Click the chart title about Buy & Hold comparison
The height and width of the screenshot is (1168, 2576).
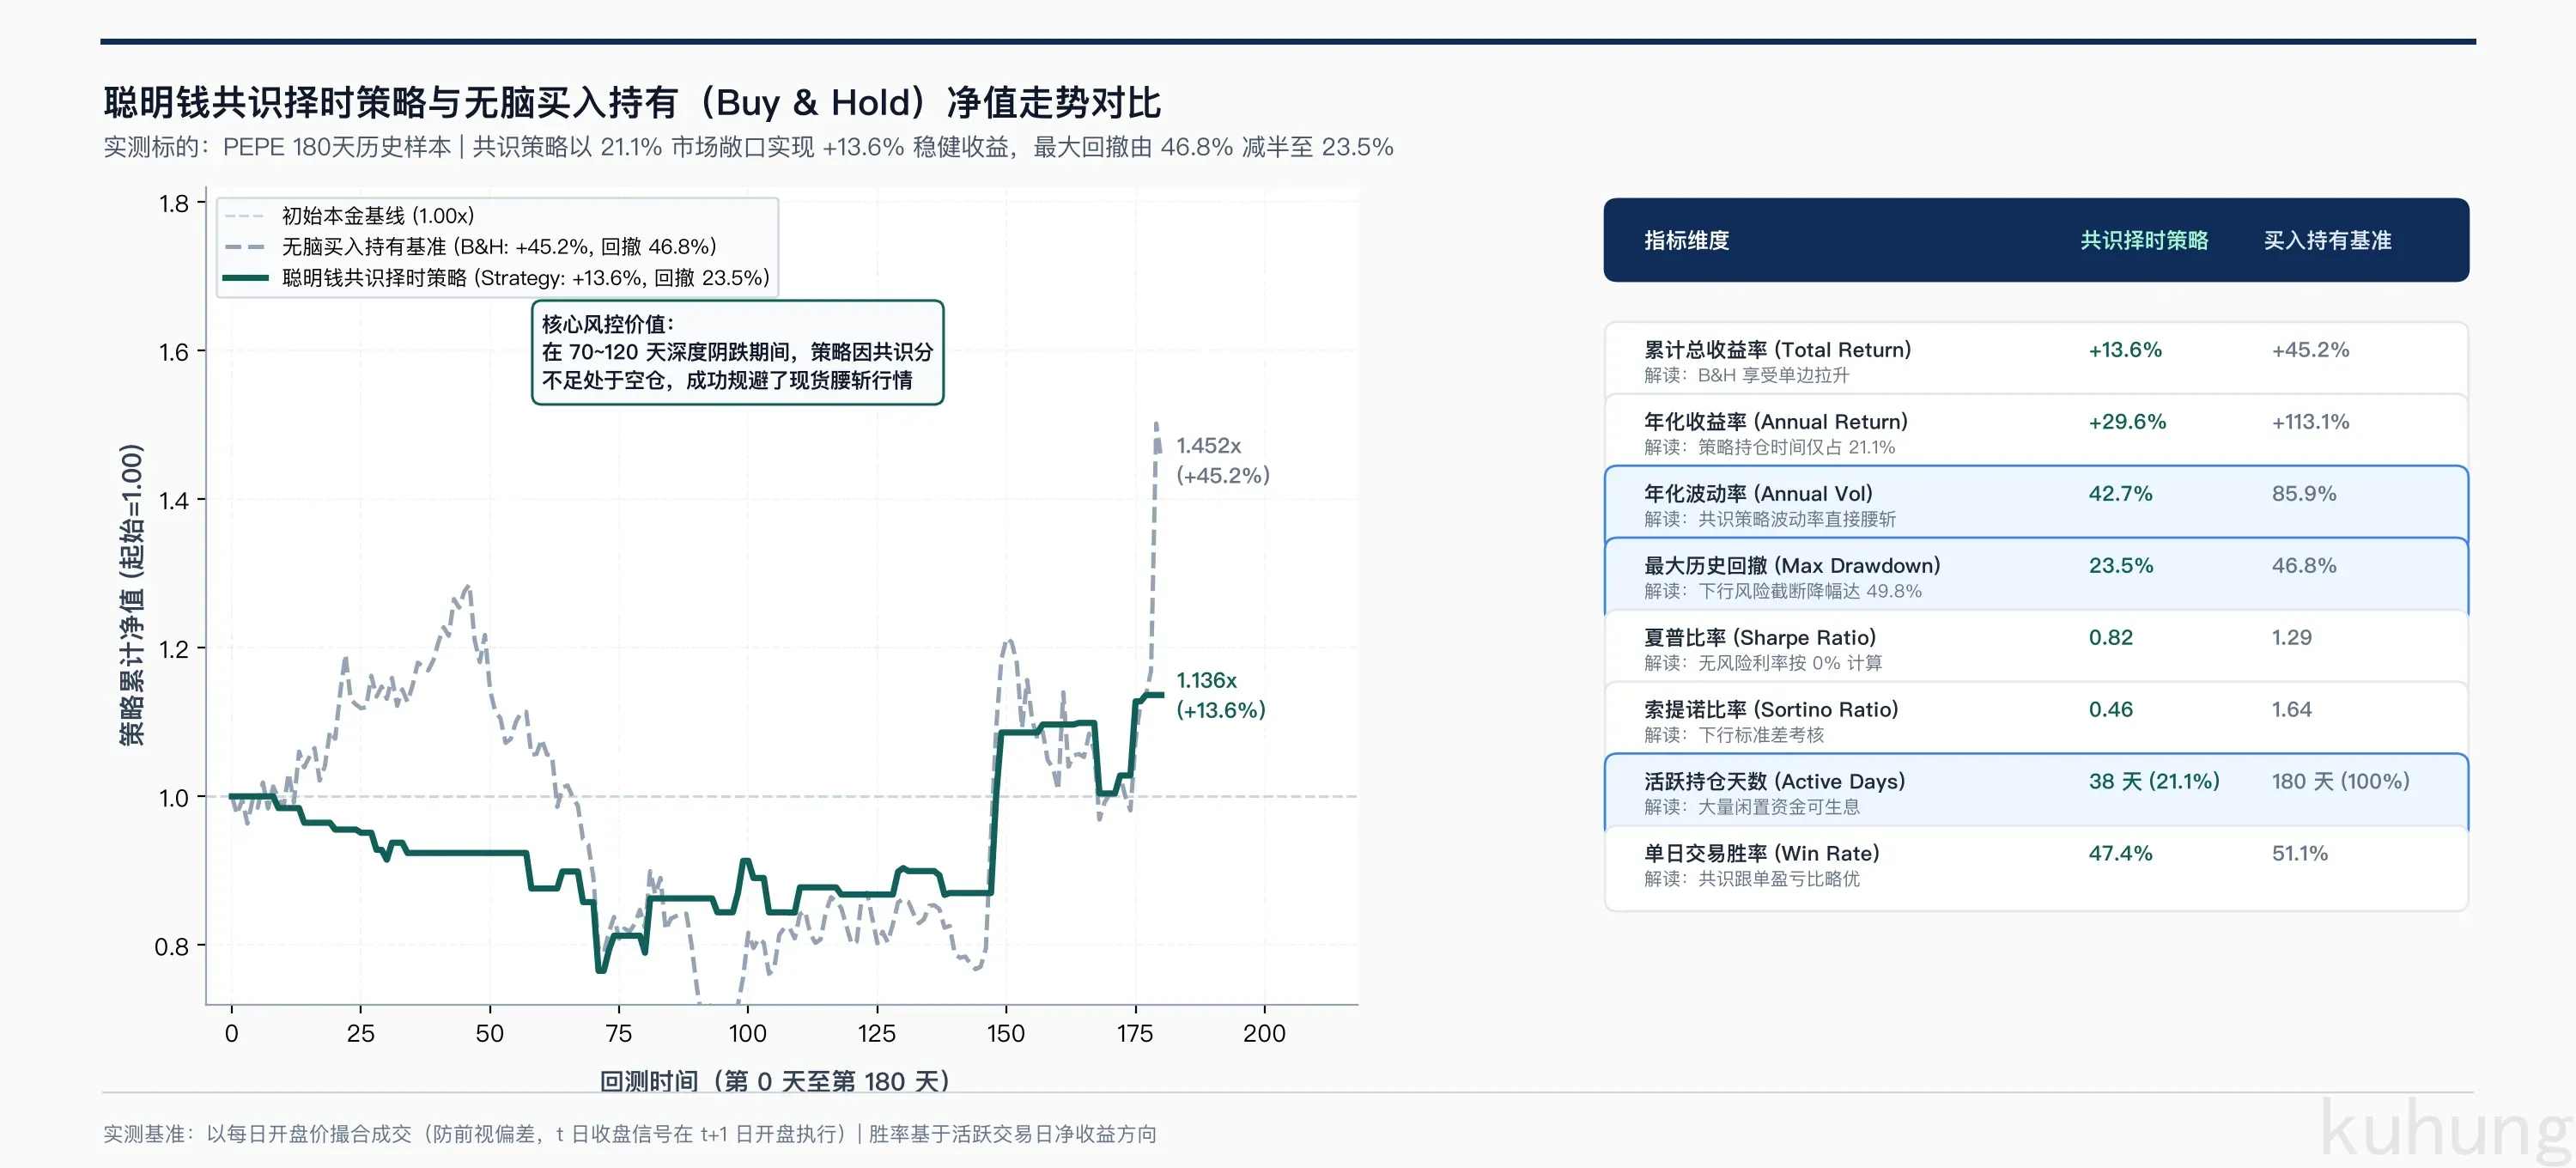(x=632, y=102)
